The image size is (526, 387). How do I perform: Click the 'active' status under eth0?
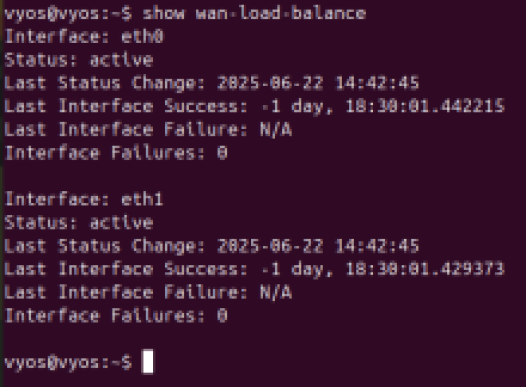(x=121, y=60)
